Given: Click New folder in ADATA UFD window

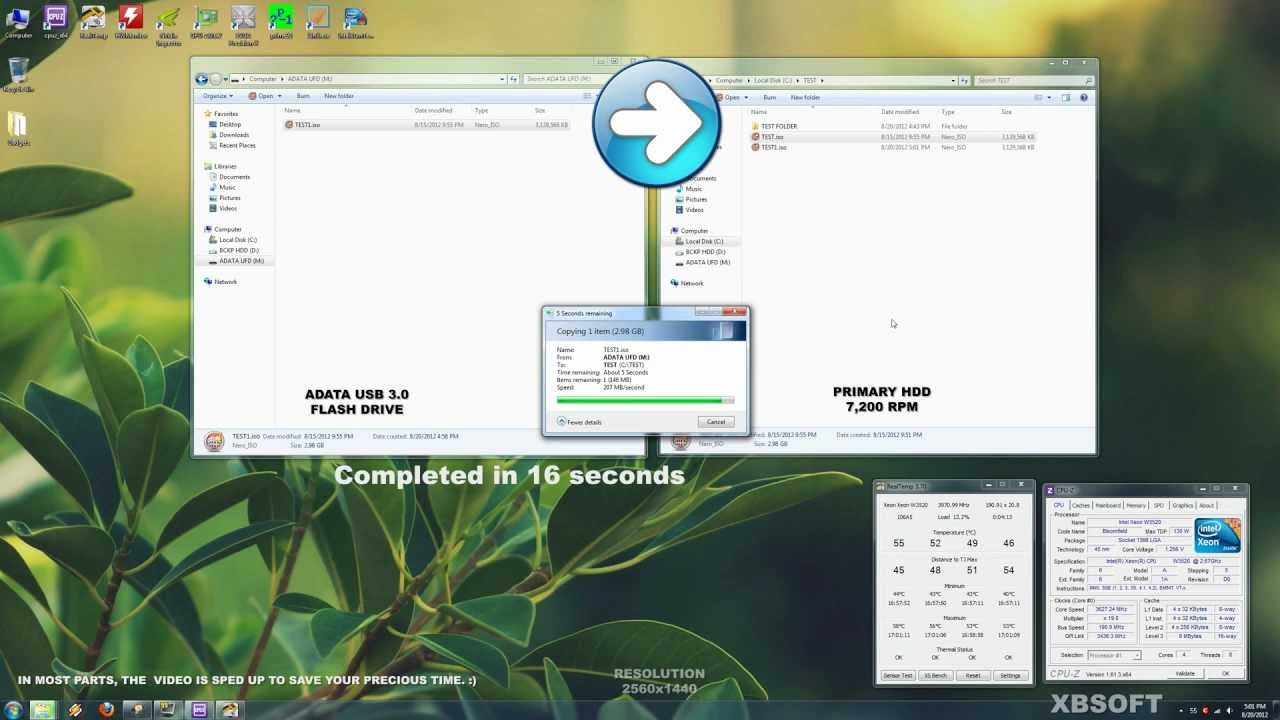Looking at the screenshot, I should (x=339, y=96).
